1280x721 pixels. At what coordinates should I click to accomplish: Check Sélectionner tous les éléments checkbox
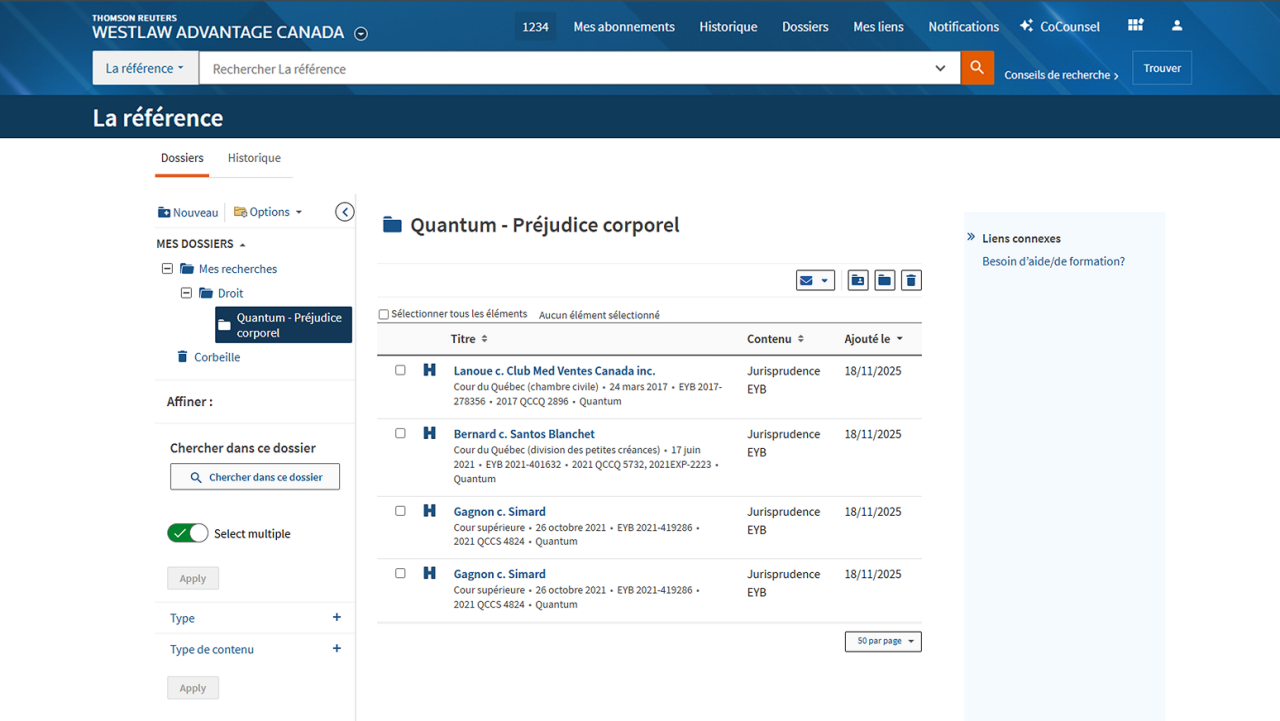[383, 315]
